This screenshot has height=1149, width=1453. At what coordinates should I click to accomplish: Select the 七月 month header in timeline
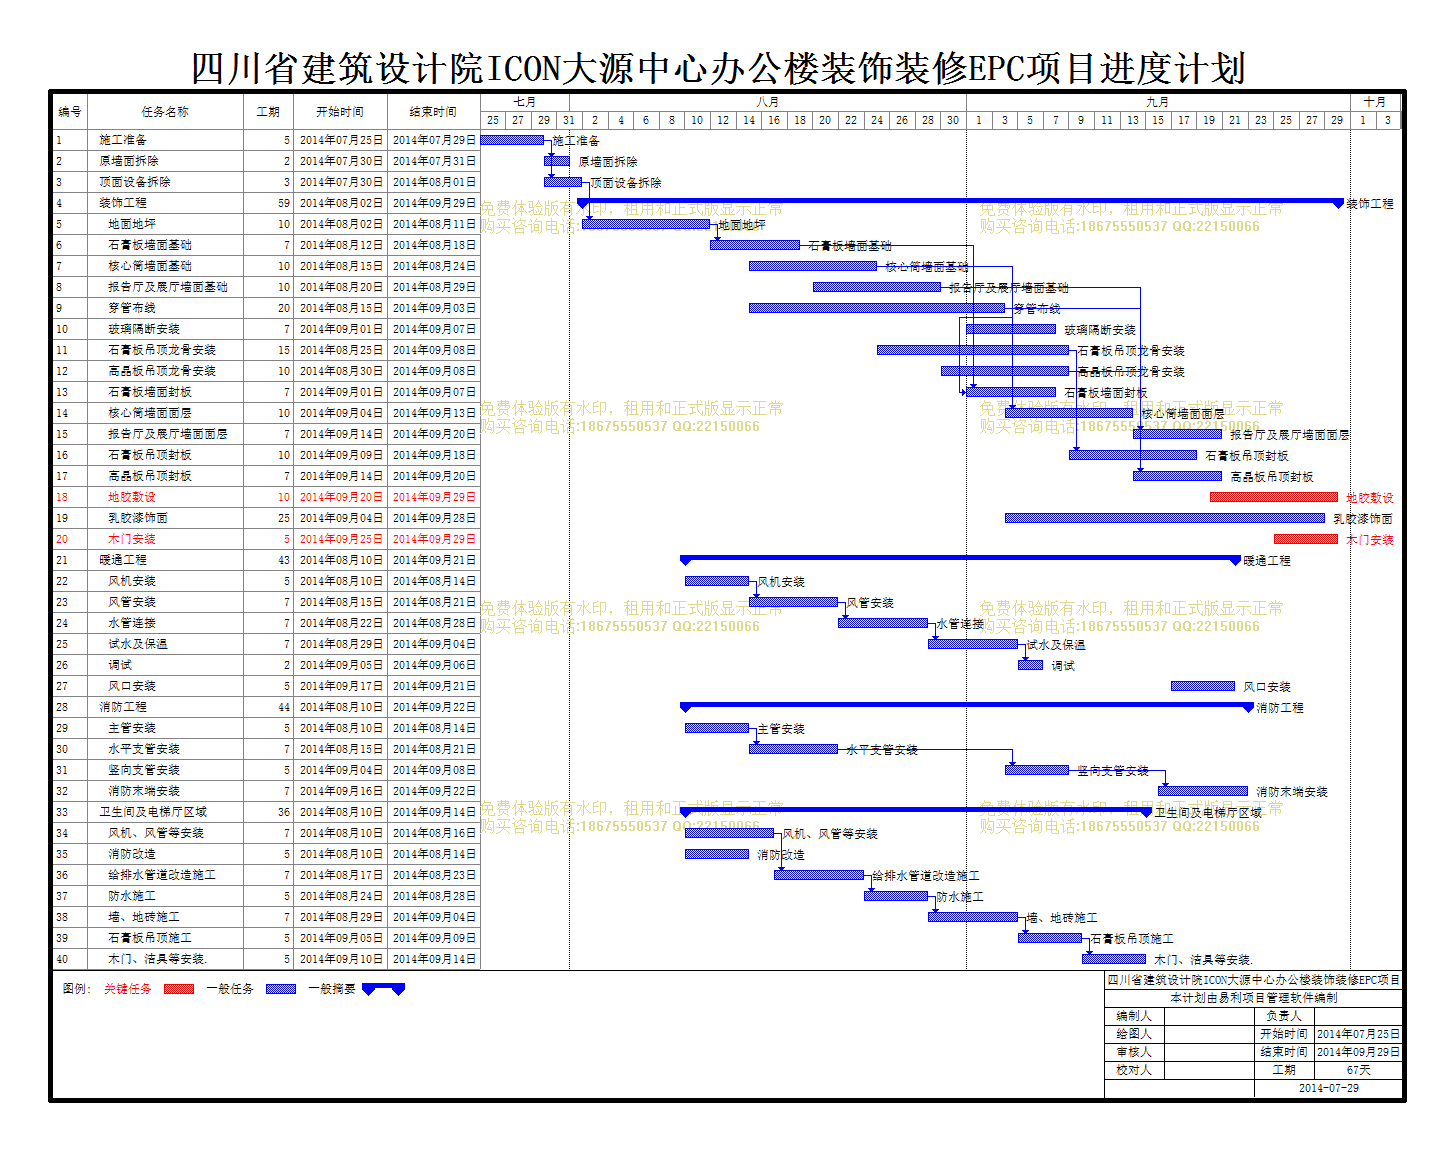pyautogui.click(x=525, y=102)
